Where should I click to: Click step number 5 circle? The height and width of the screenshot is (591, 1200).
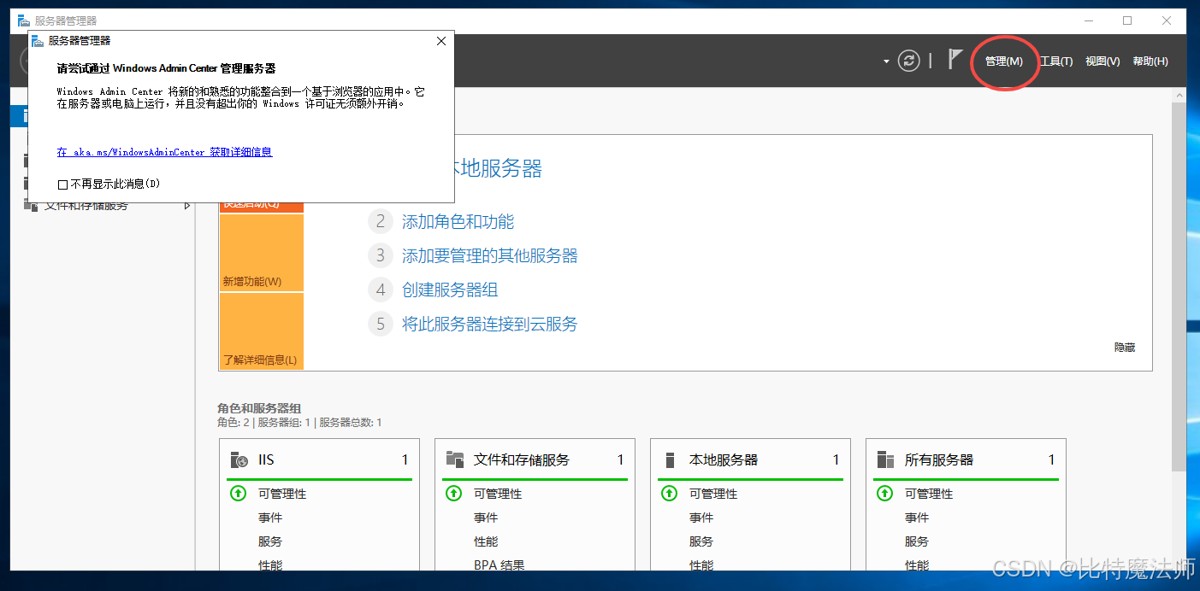coord(380,324)
